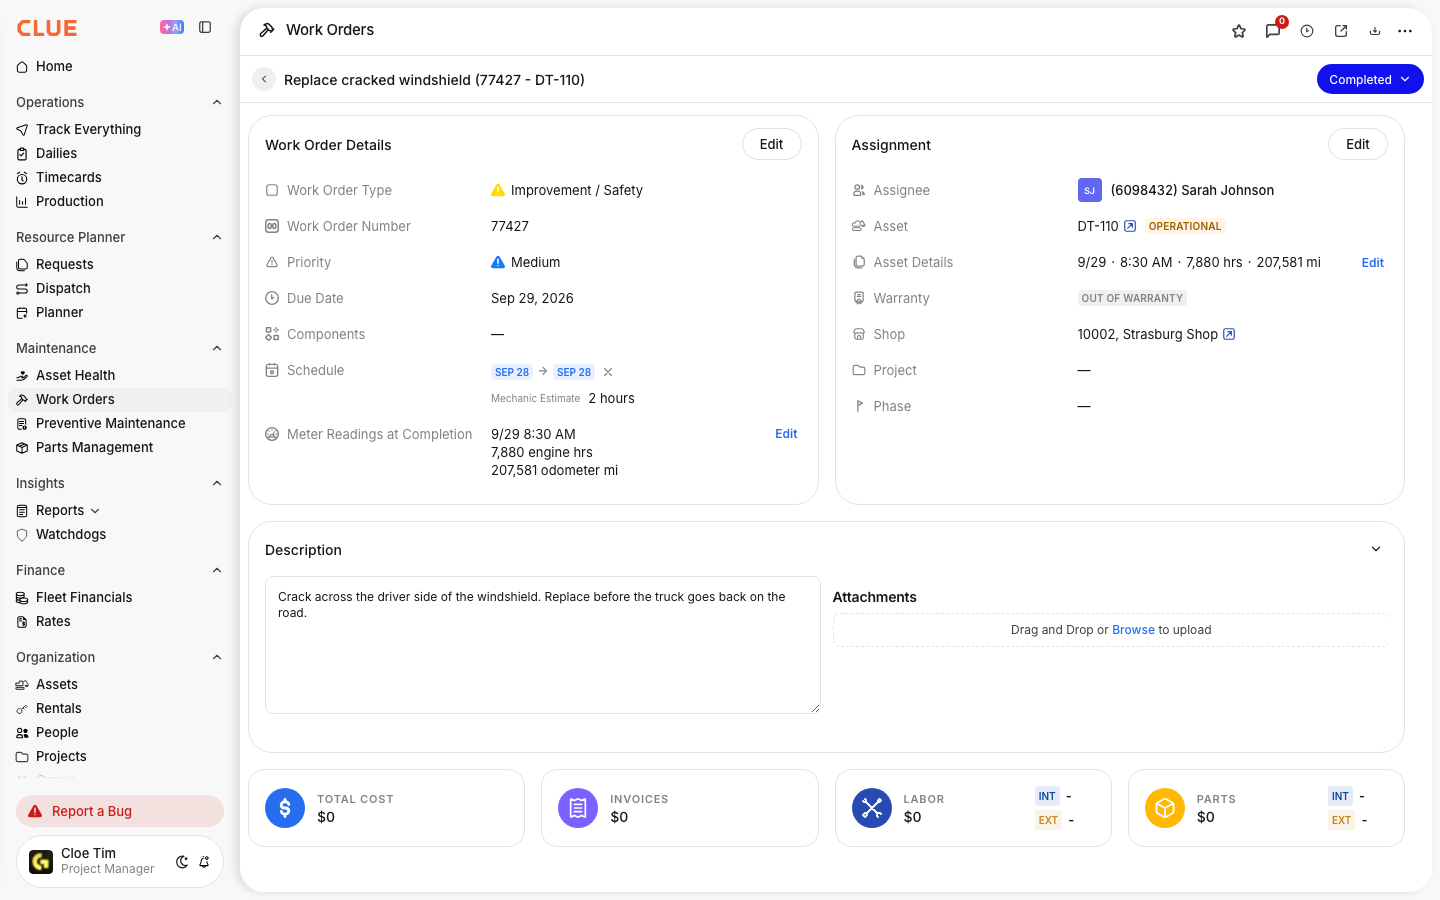Click the download icon in top bar
Viewport: 1440px width, 900px height.
click(1375, 31)
